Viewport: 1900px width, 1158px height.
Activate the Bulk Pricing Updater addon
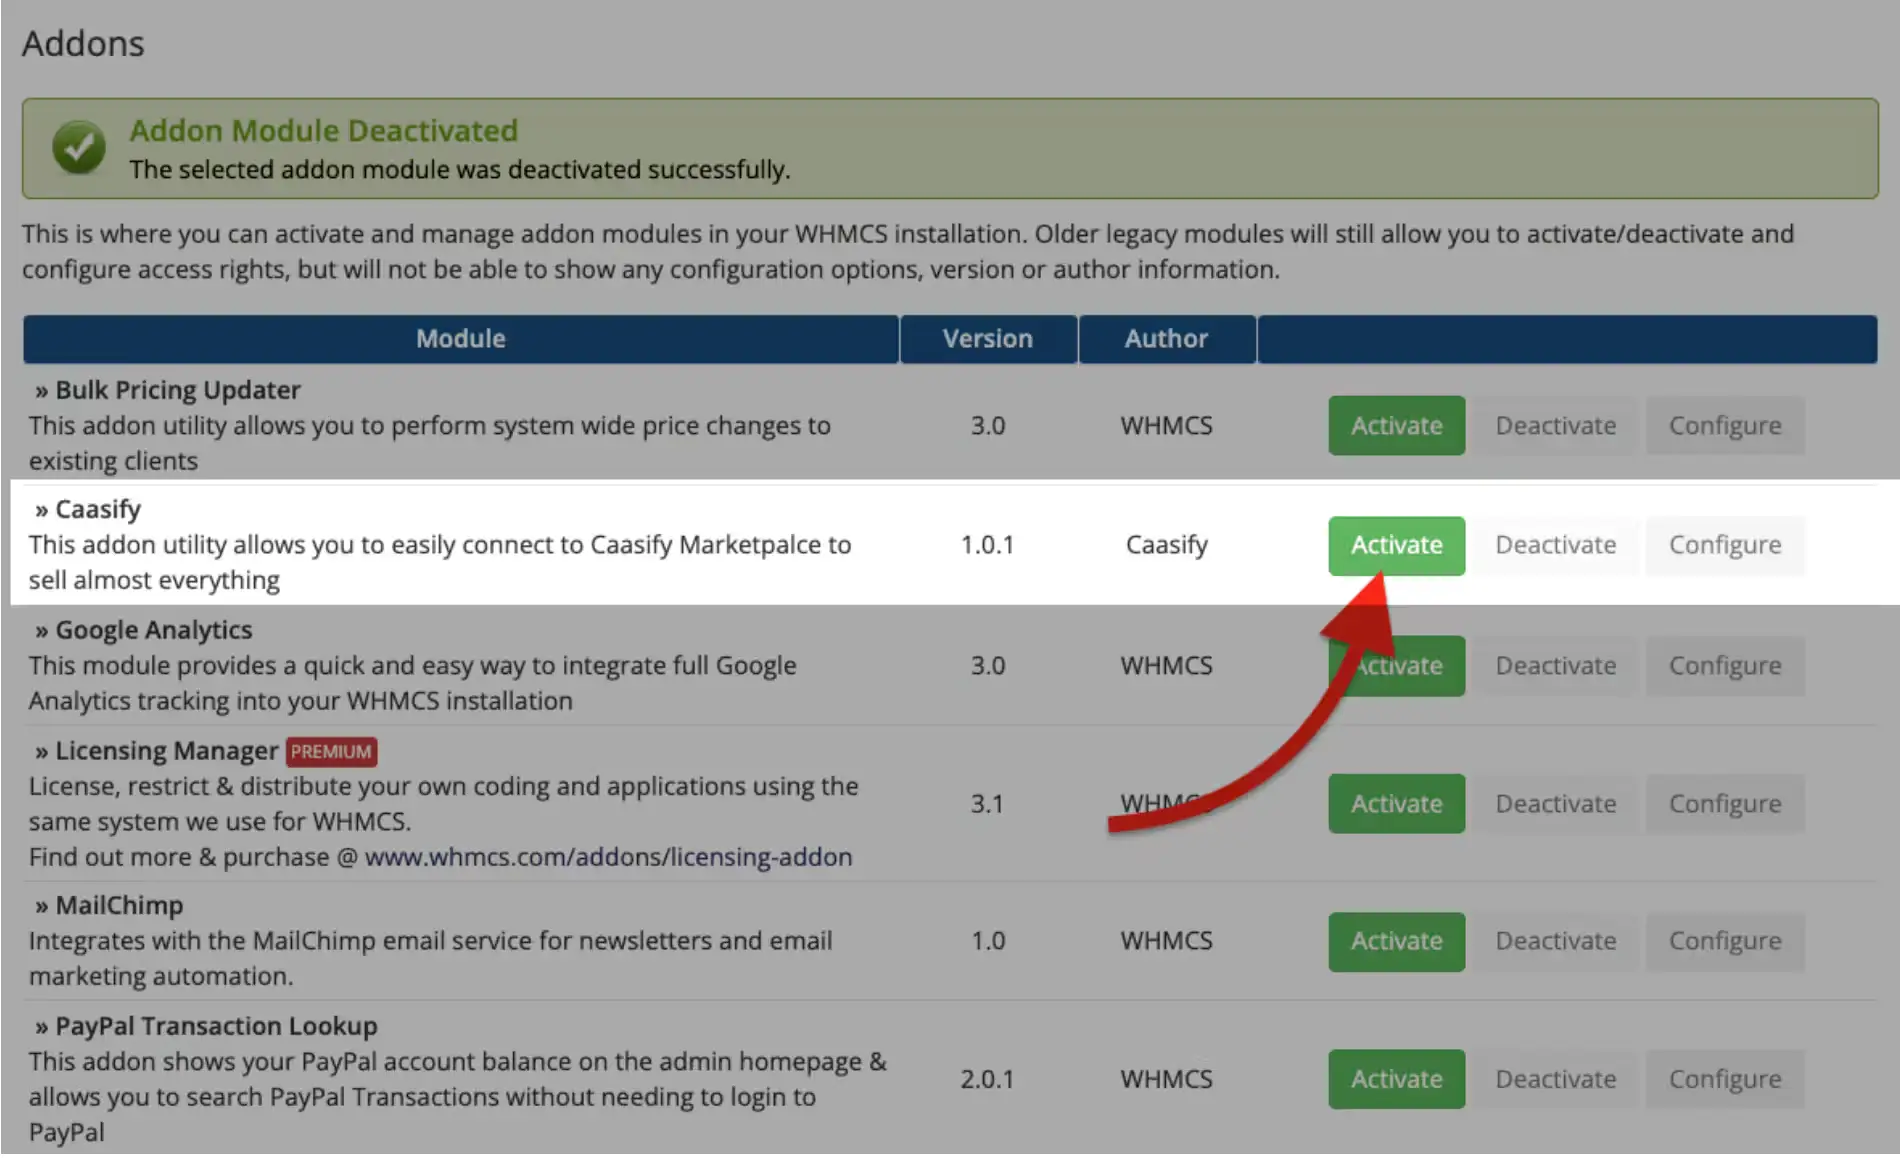coord(1396,425)
